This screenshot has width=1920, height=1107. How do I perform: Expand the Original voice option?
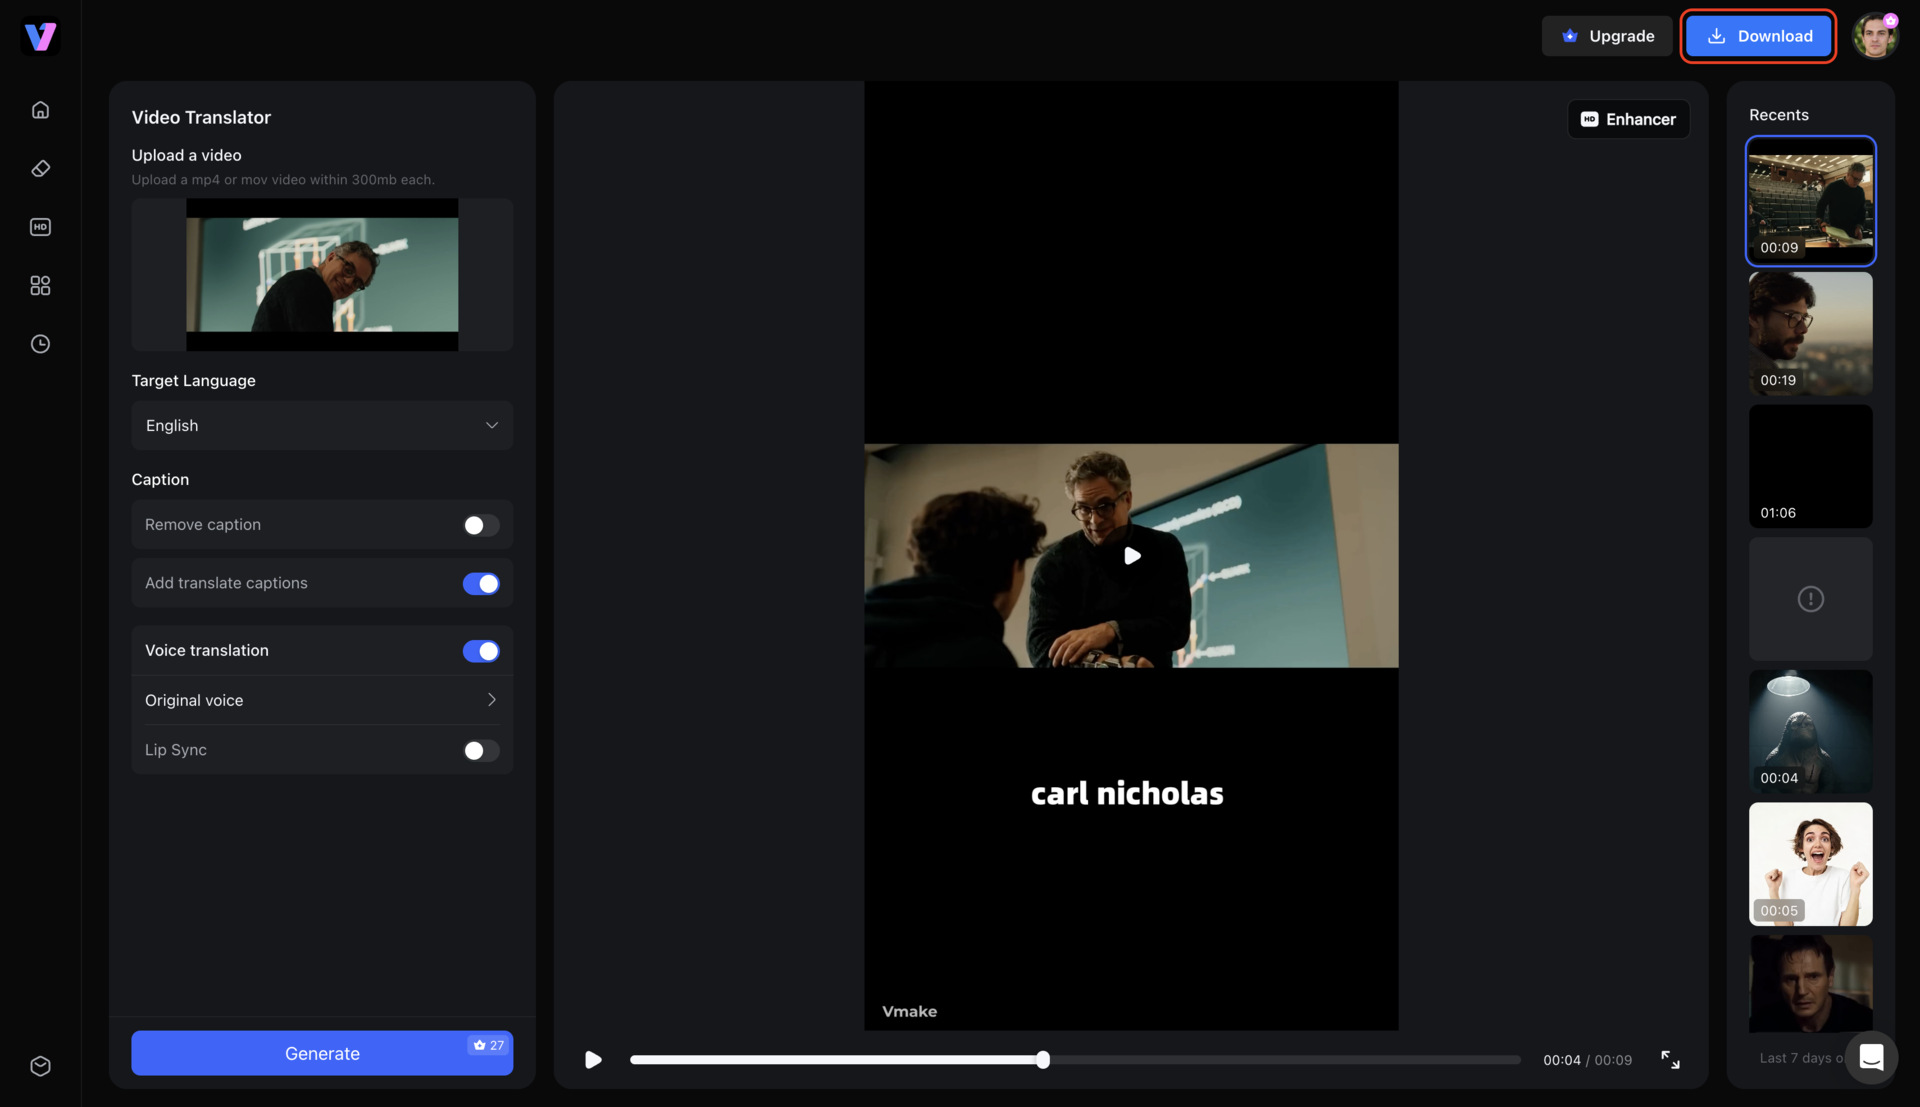pos(322,700)
